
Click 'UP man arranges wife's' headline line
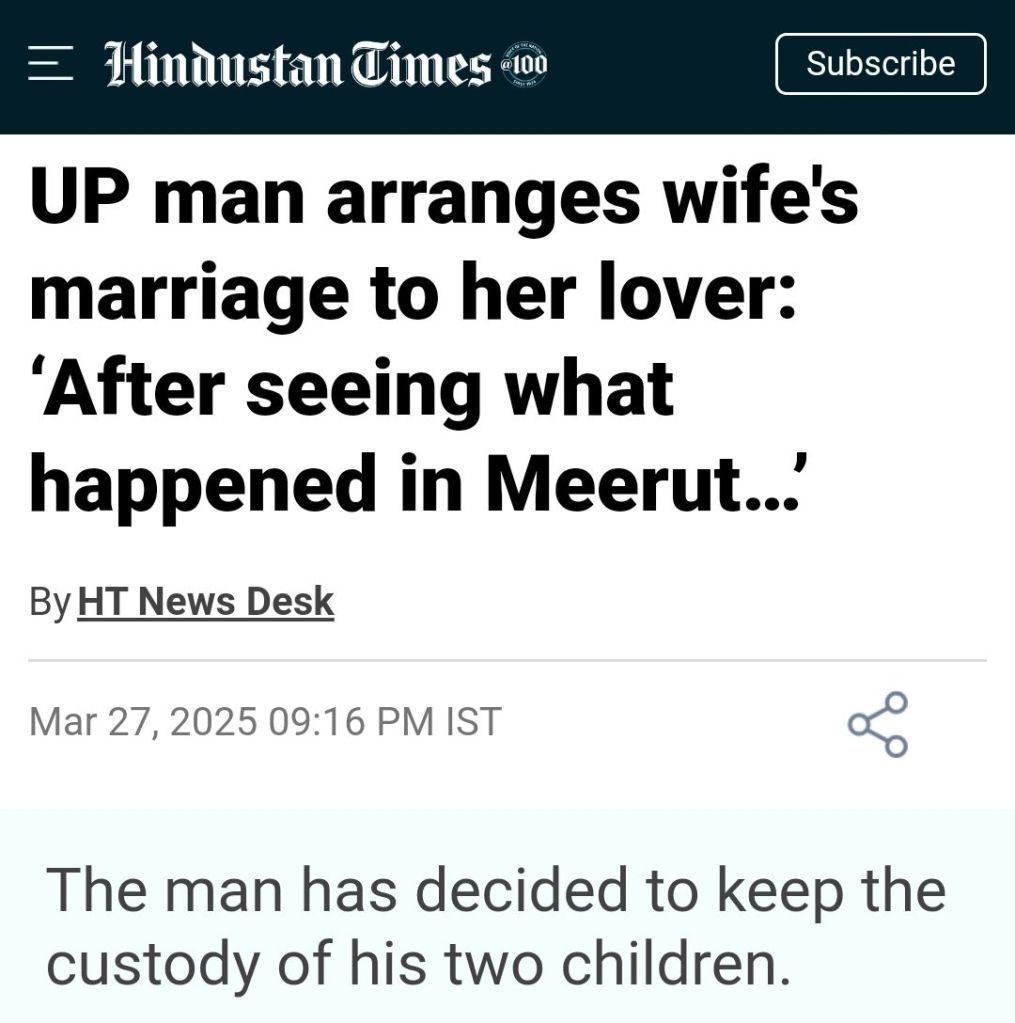pos(444,197)
